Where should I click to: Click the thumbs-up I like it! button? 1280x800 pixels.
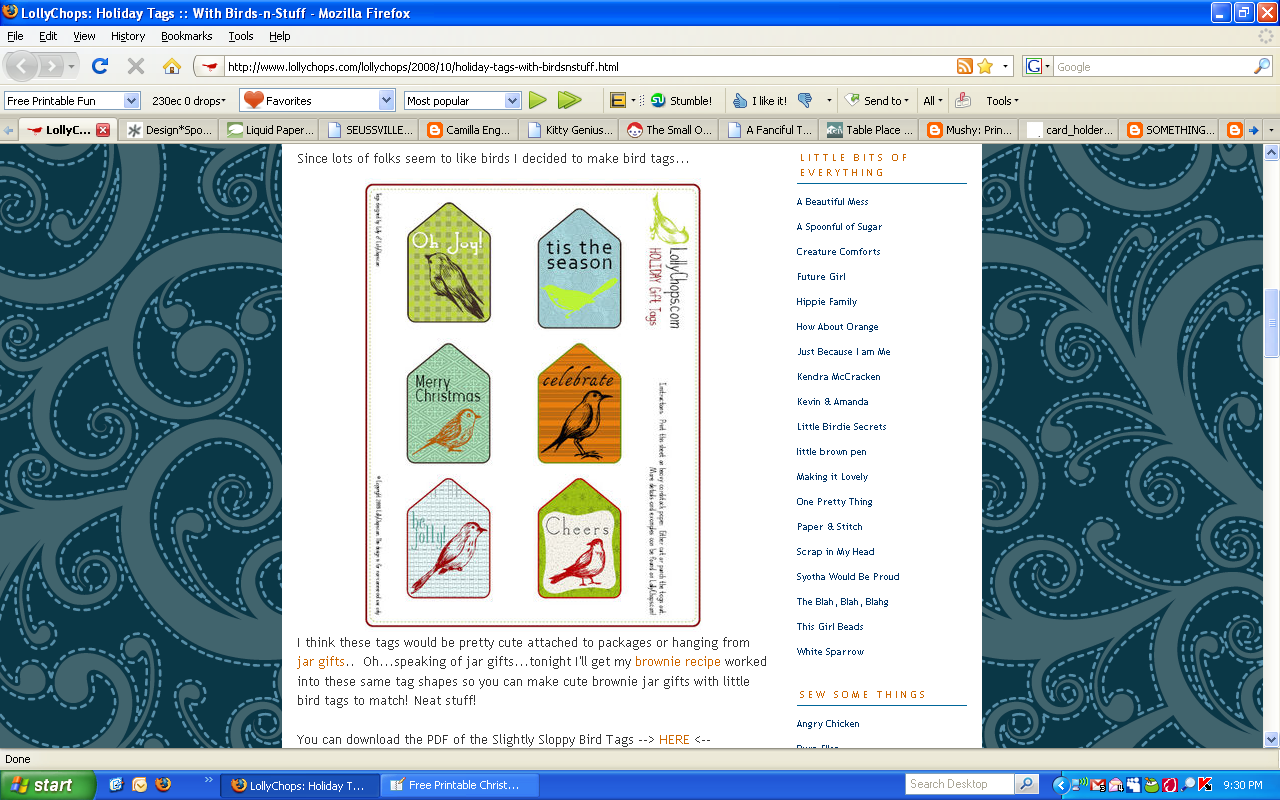click(x=759, y=100)
